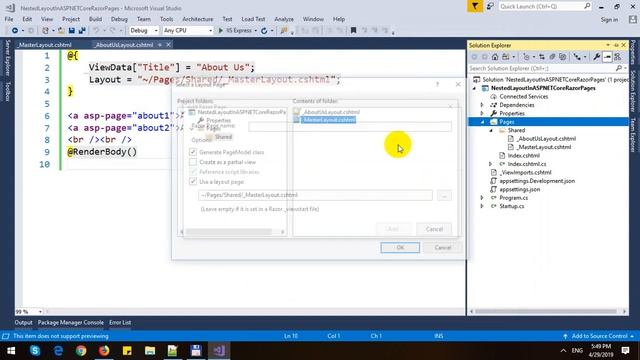Click the browse ellipsis button for layout page
Screen dimensions: 640x360
point(444,196)
